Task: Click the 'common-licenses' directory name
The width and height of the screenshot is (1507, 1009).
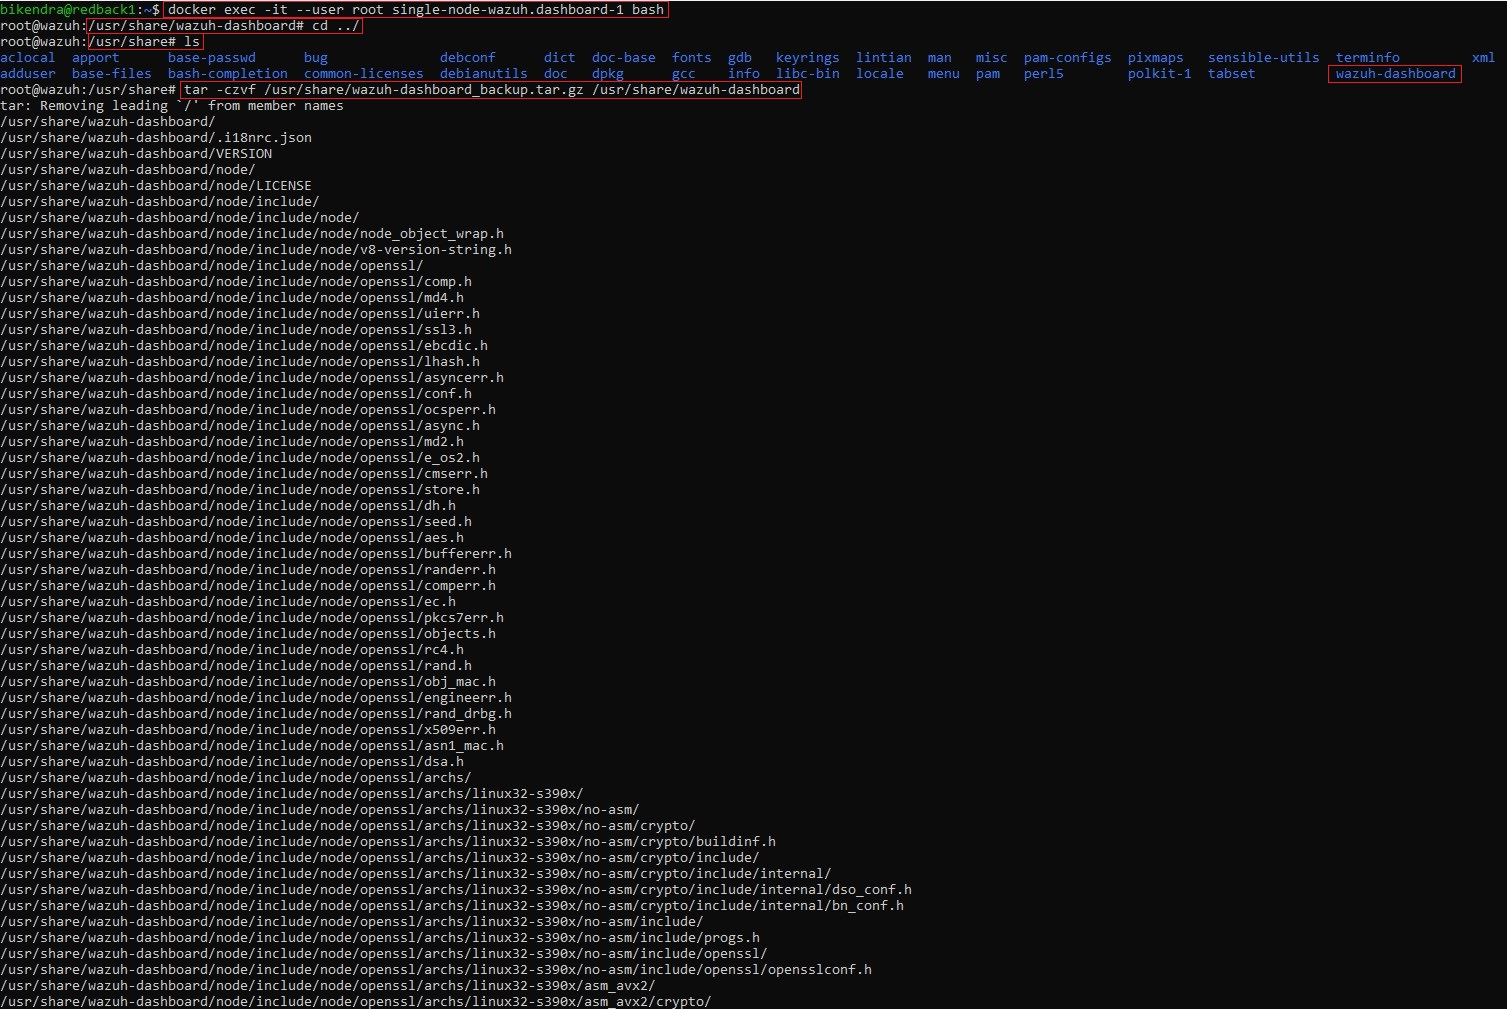Action: [364, 73]
